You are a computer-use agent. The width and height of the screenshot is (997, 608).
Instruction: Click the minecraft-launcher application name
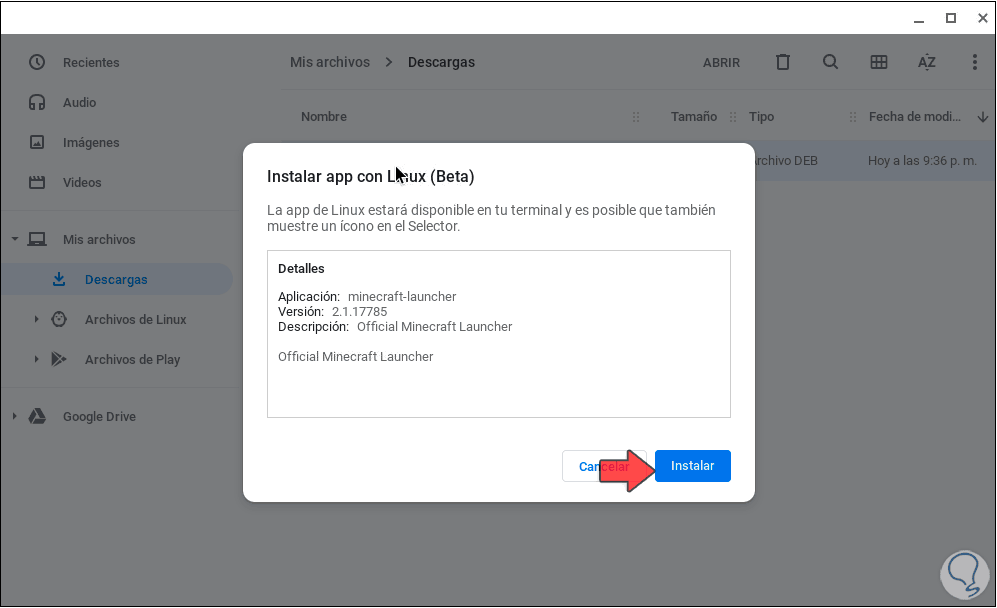[402, 296]
